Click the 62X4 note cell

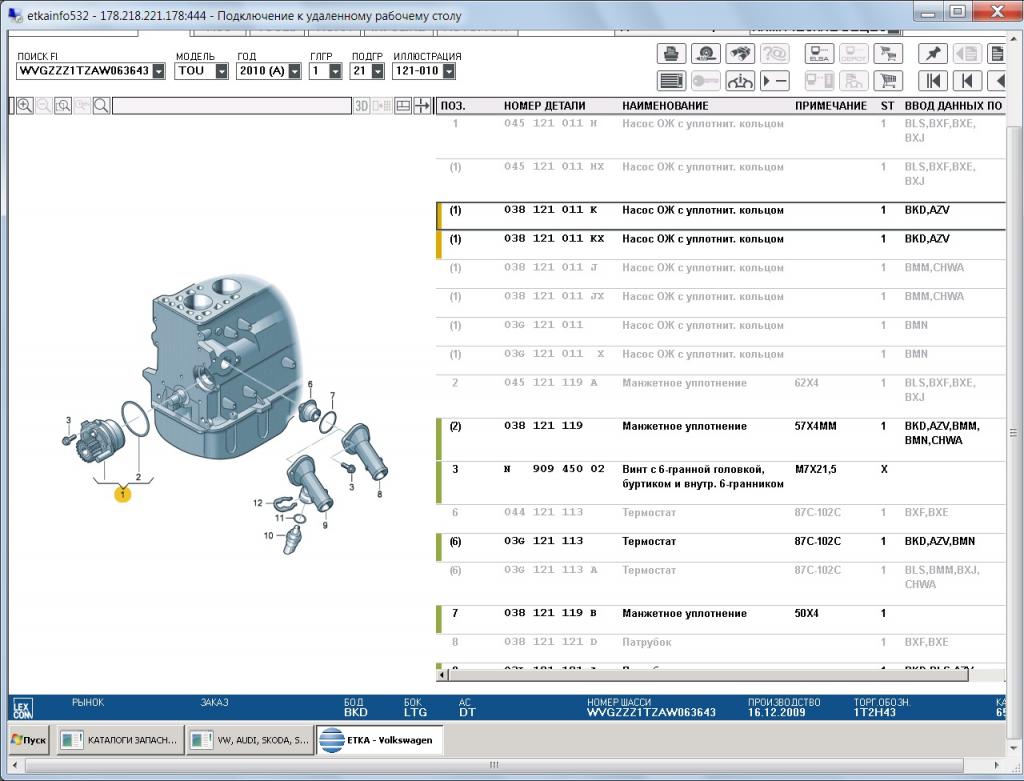pos(806,383)
